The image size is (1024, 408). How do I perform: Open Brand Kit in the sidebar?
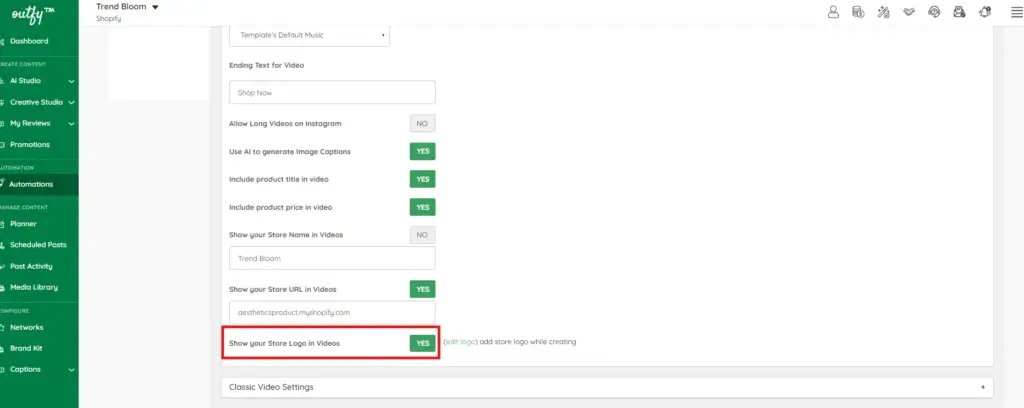point(26,349)
